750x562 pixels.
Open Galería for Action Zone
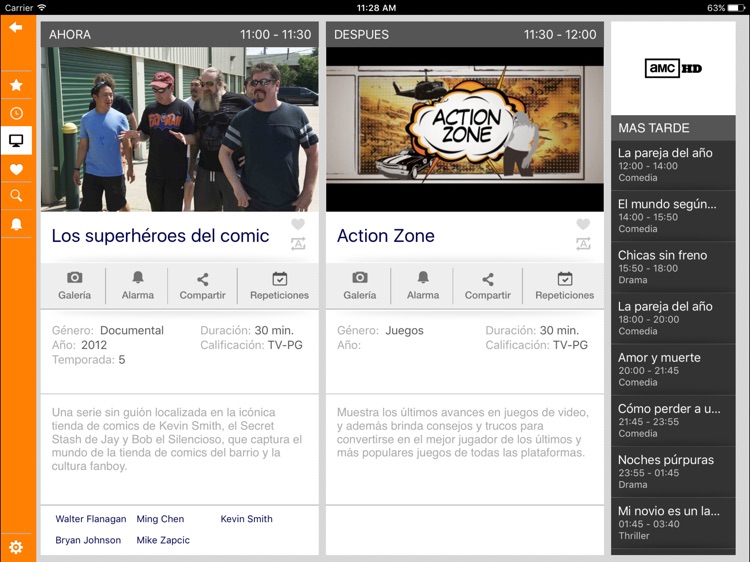click(360, 286)
